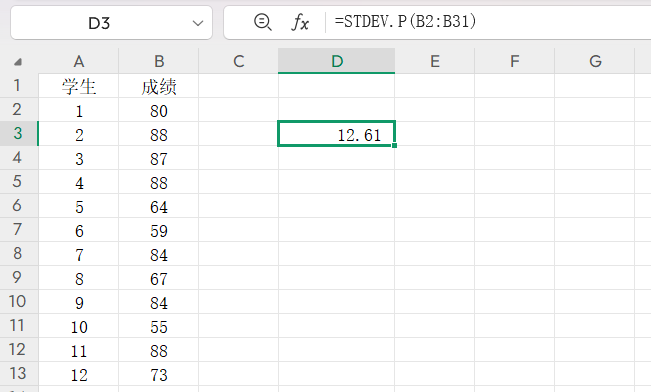Click cell containing 学生 header

pos(78,86)
